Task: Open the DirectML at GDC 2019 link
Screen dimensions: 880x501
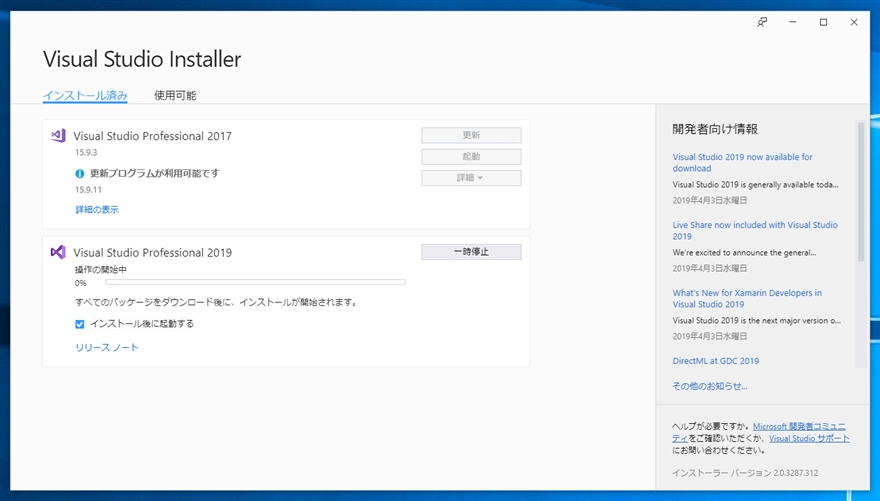Action: [716, 361]
